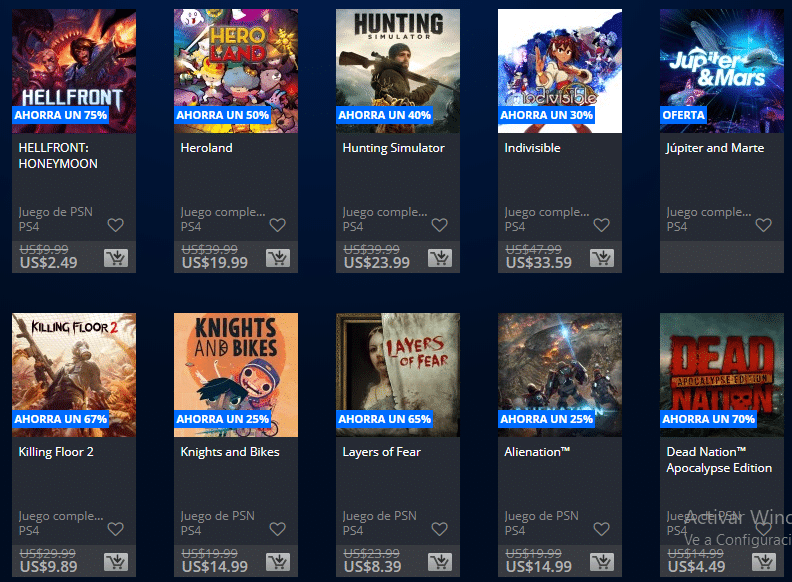Add Alienation to the cart

pos(602,562)
